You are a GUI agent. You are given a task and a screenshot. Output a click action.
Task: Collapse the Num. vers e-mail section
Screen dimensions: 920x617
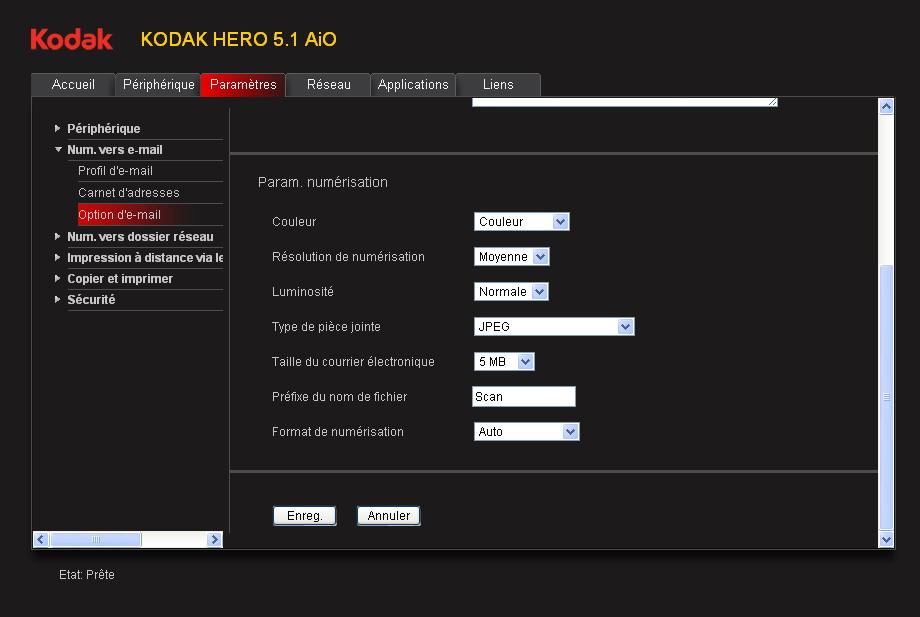tap(114, 150)
